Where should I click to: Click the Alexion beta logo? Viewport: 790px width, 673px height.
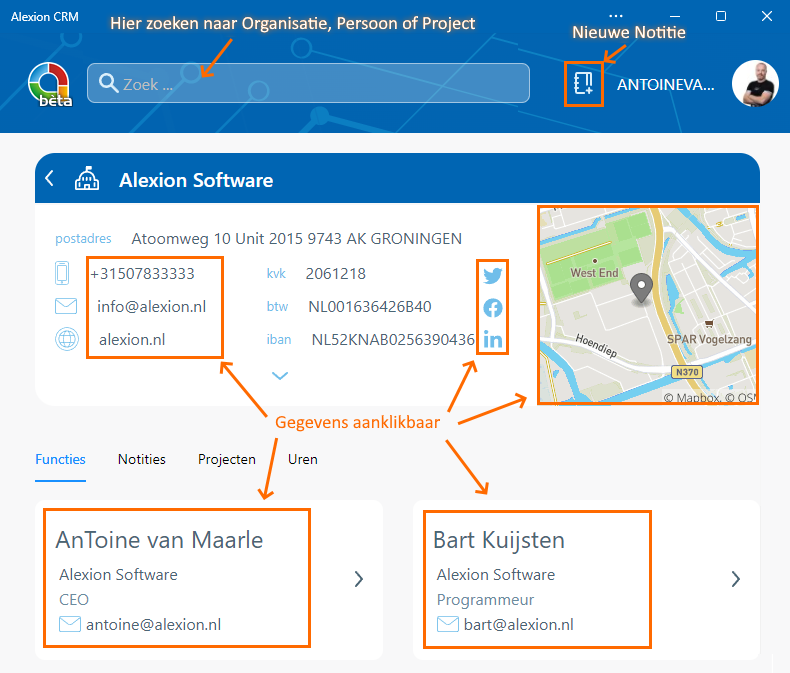[49, 84]
